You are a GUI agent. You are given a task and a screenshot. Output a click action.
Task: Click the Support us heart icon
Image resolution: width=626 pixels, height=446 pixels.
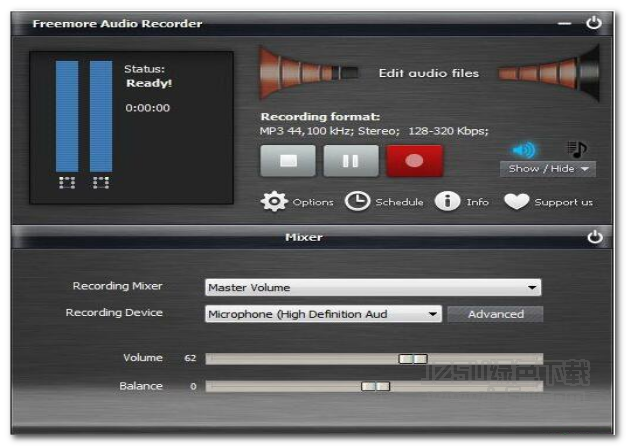[x=517, y=201]
